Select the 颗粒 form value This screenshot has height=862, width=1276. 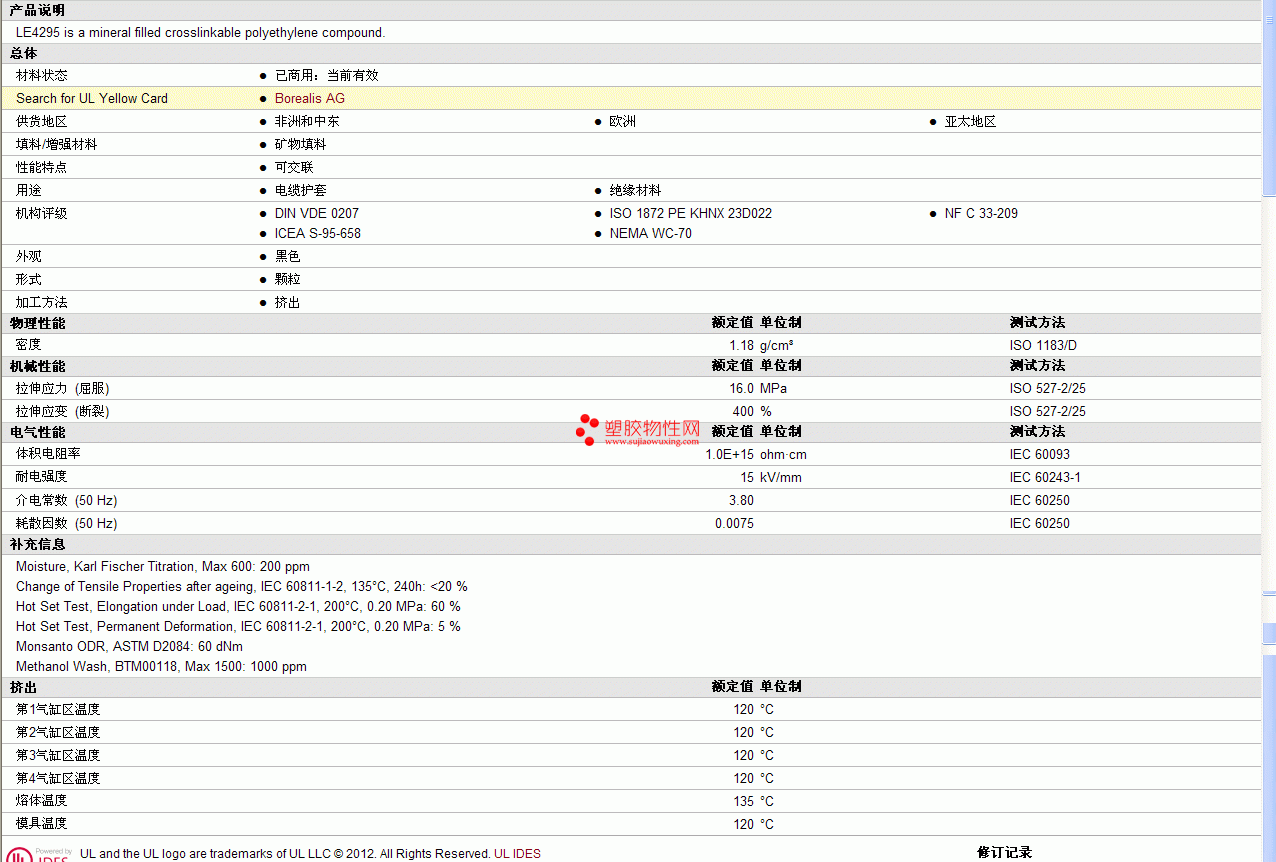[288, 279]
